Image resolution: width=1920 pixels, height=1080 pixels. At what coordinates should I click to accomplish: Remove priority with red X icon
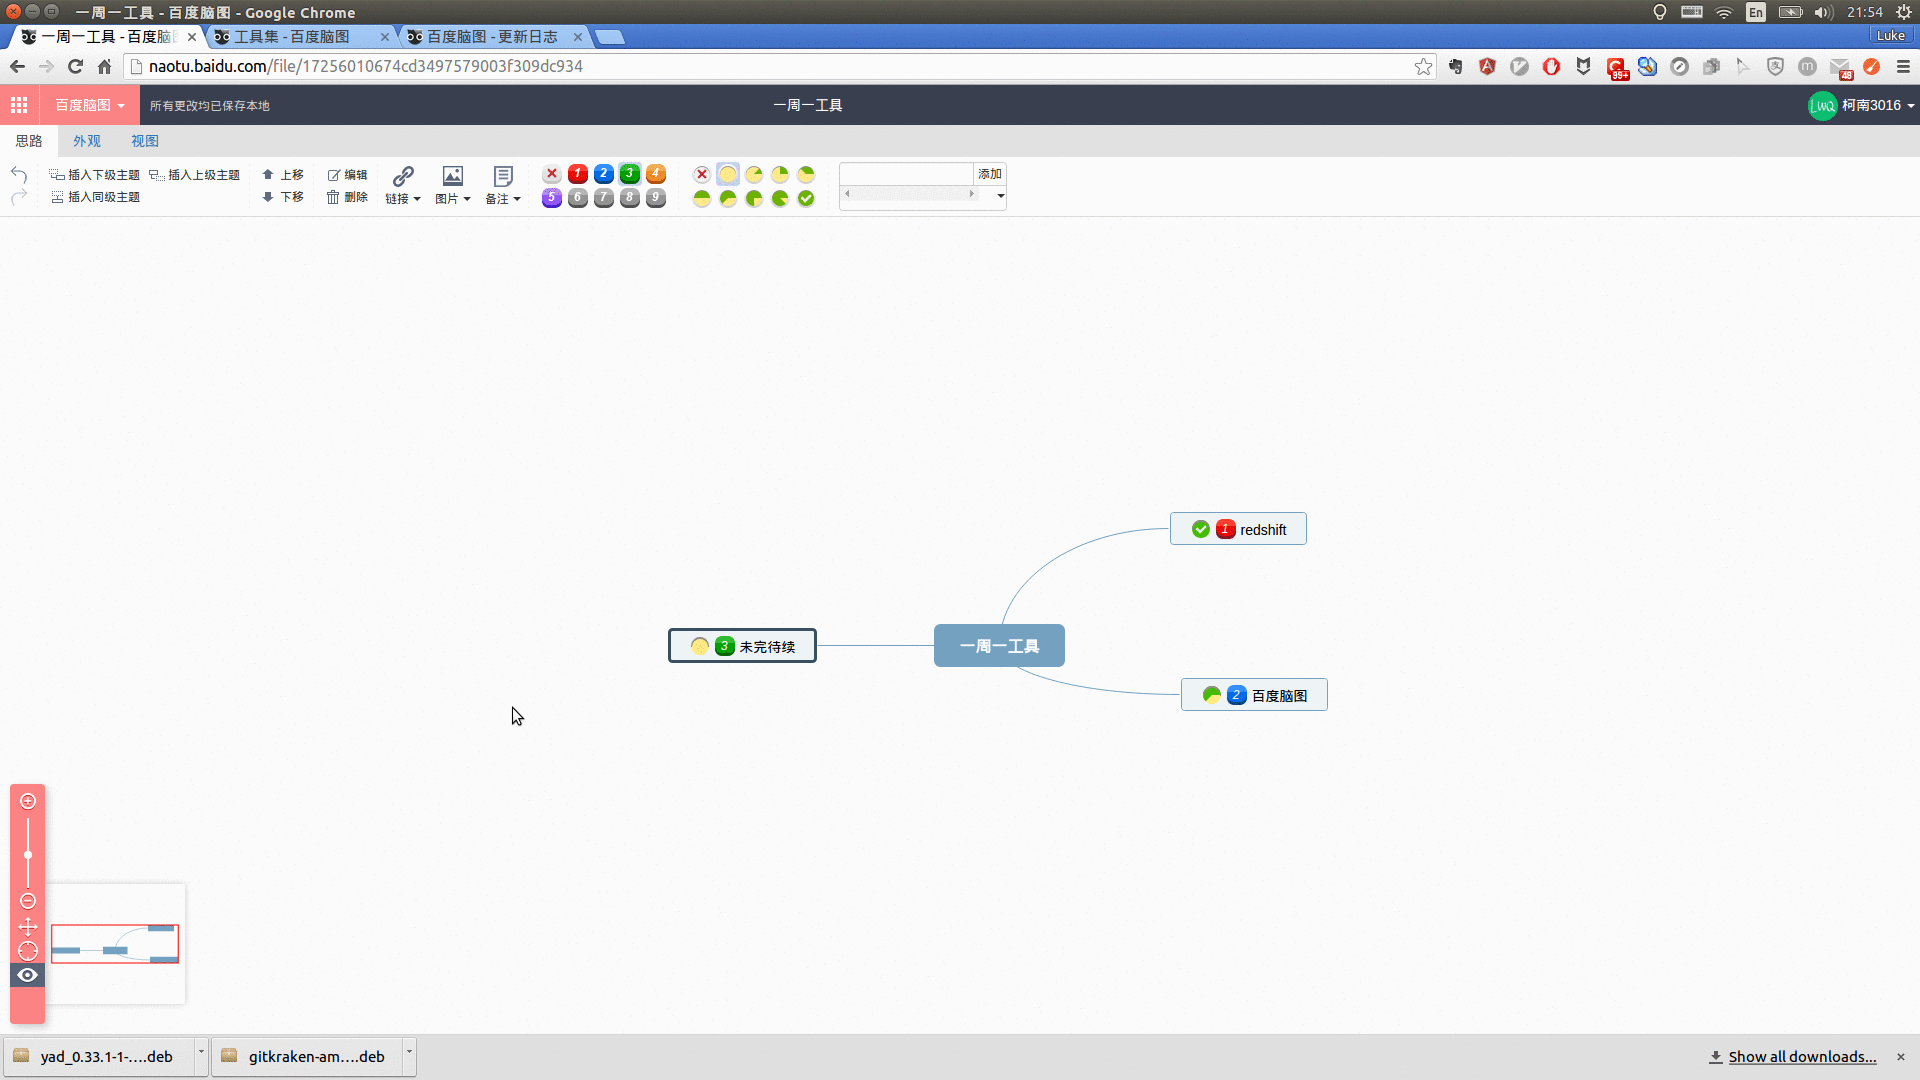pyautogui.click(x=552, y=174)
